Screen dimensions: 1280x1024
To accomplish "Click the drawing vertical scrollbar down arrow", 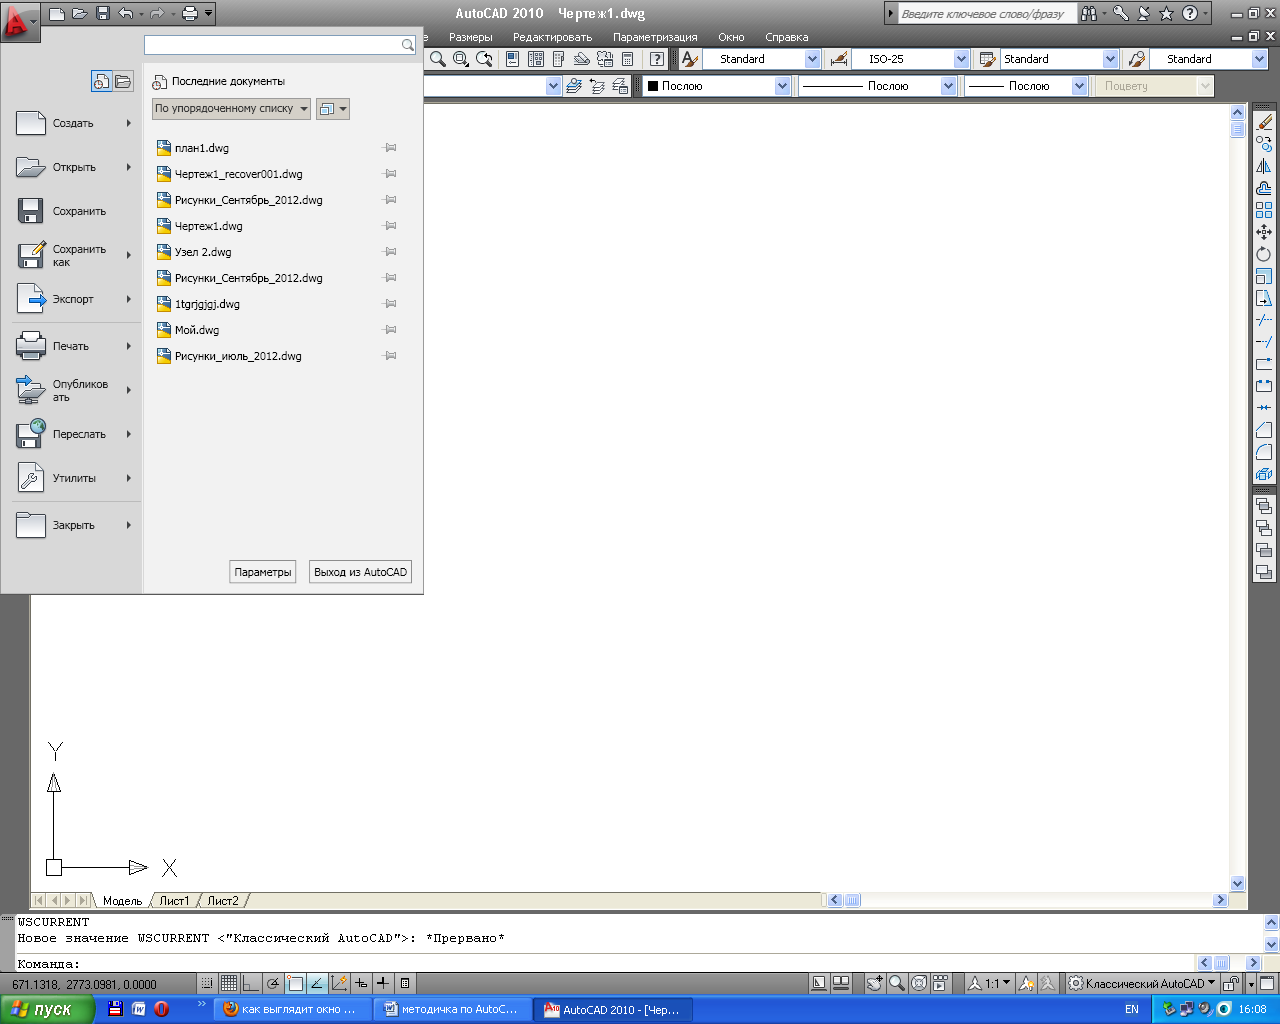I will click(x=1237, y=883).
